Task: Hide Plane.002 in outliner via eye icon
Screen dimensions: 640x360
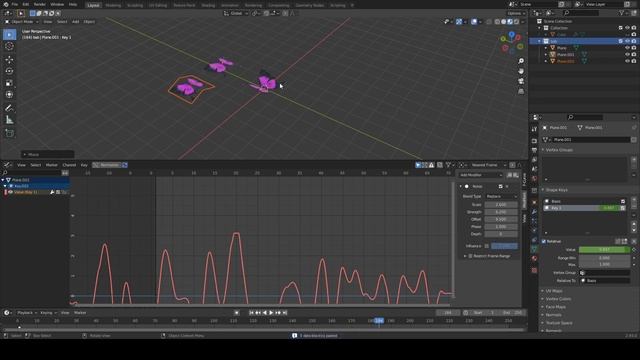Action: pyautogui.click(x=627, y=61)
